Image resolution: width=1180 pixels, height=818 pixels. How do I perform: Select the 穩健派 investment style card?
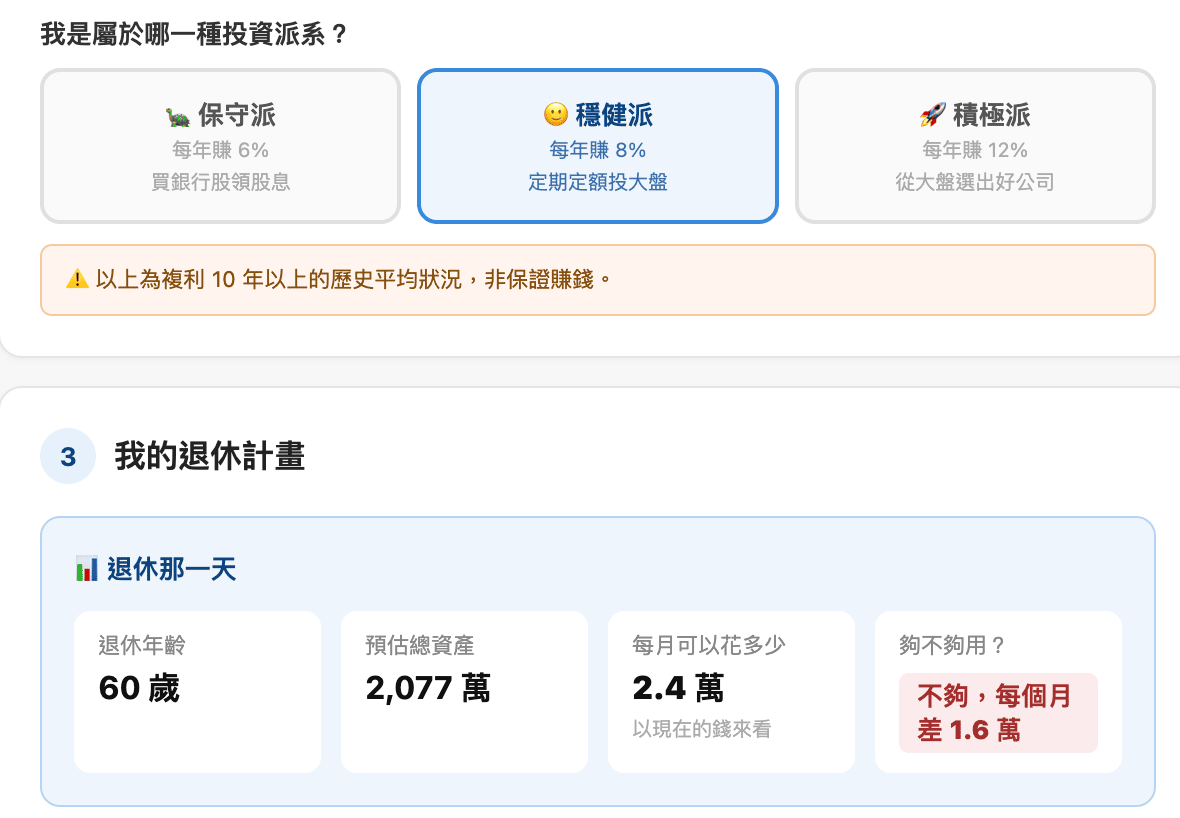pos(598,146)
